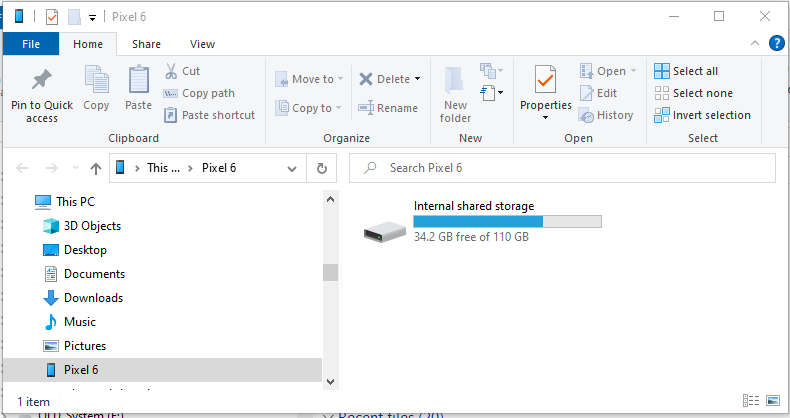This screenshot has width=790, height=418.
Task: Open the Properties dropdown arrow
Action: click(545, 118)
